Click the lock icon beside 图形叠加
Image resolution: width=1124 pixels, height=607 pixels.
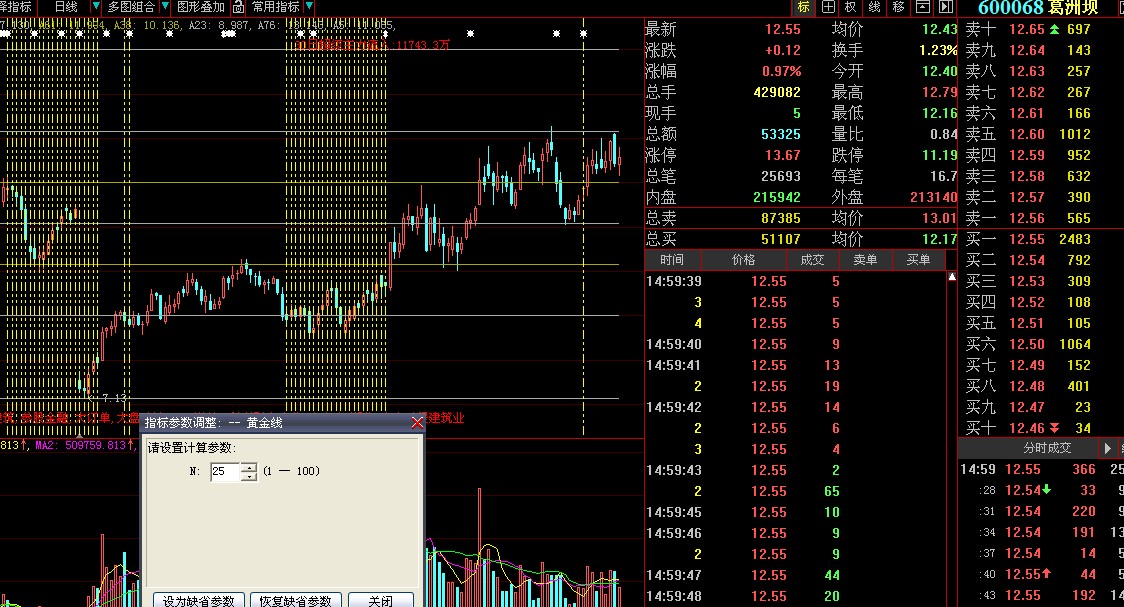(x=238, y=7)
